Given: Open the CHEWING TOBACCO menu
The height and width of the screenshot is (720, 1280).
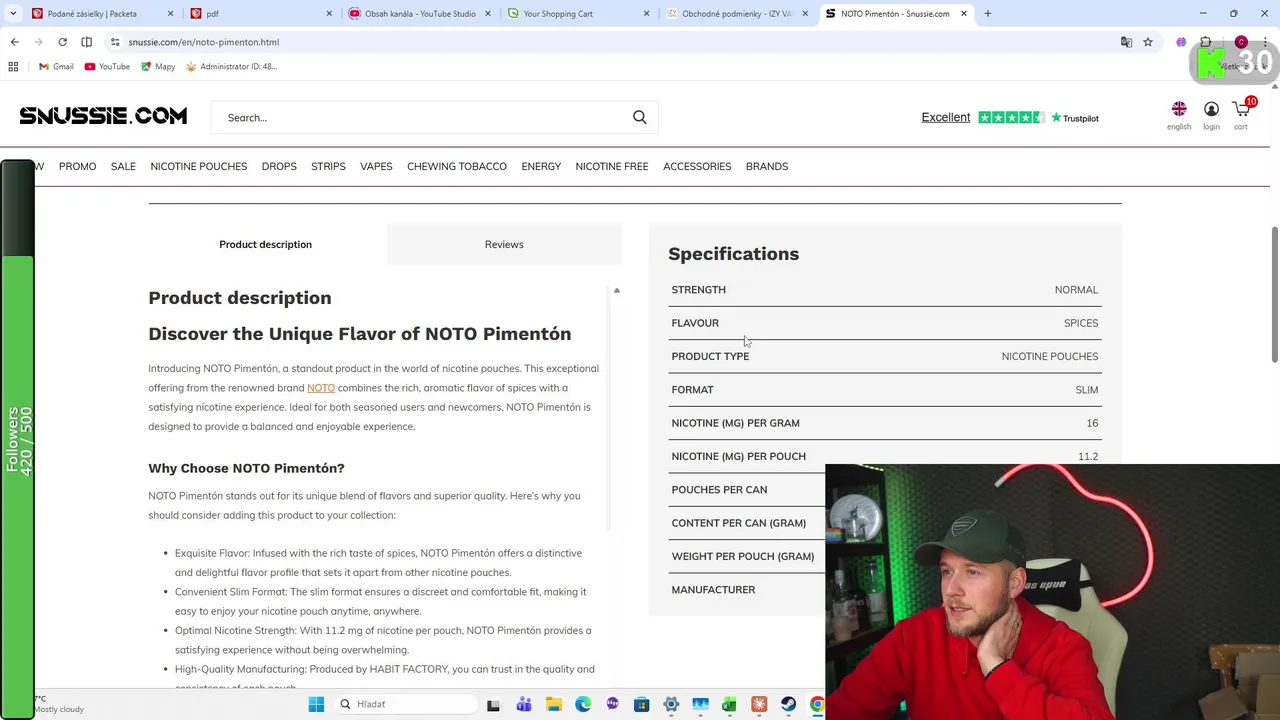Looking at the screenshot, I should coord(457,166).
